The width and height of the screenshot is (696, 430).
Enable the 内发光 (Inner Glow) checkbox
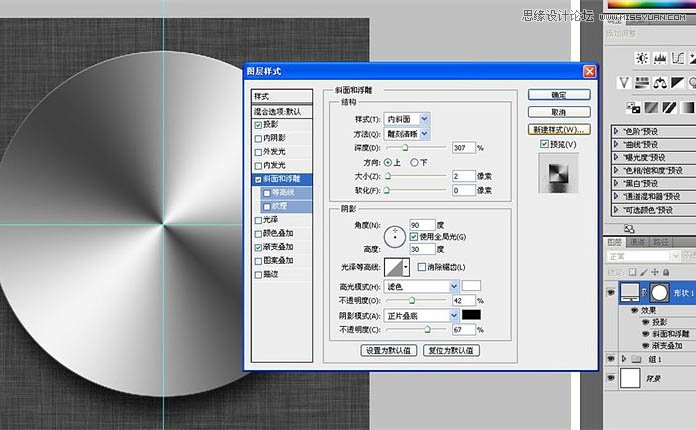[x=258, y=166]
